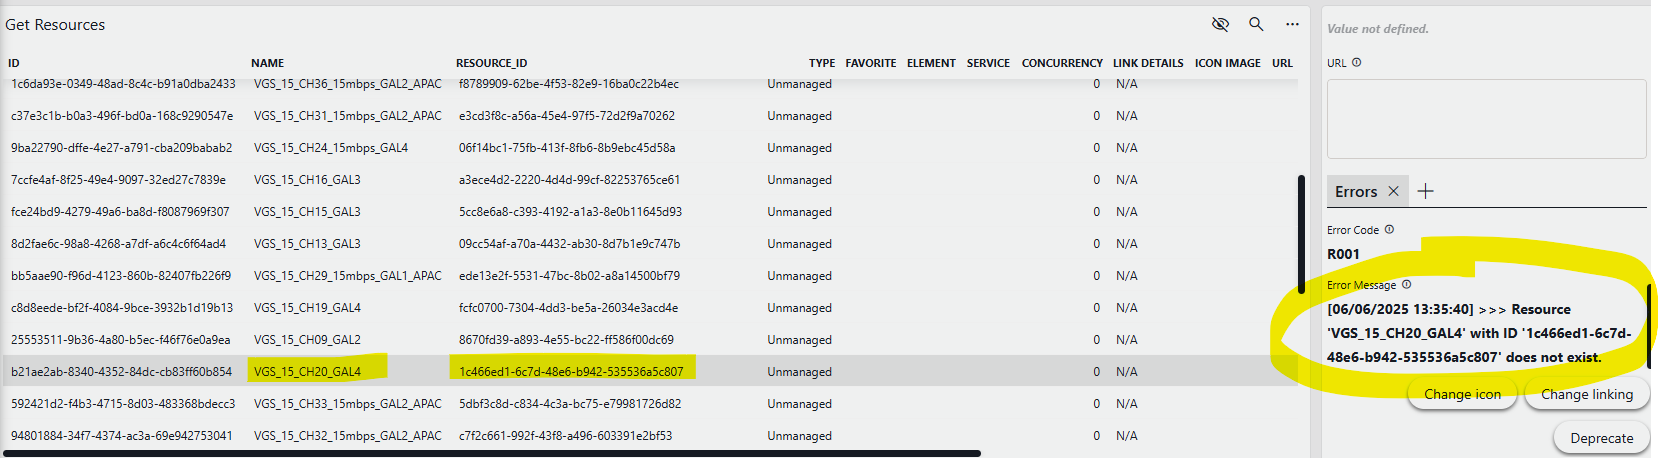The image size is (1660, 458).
Task: Click inside the empty URL text field
Action: coord(1486,118)
